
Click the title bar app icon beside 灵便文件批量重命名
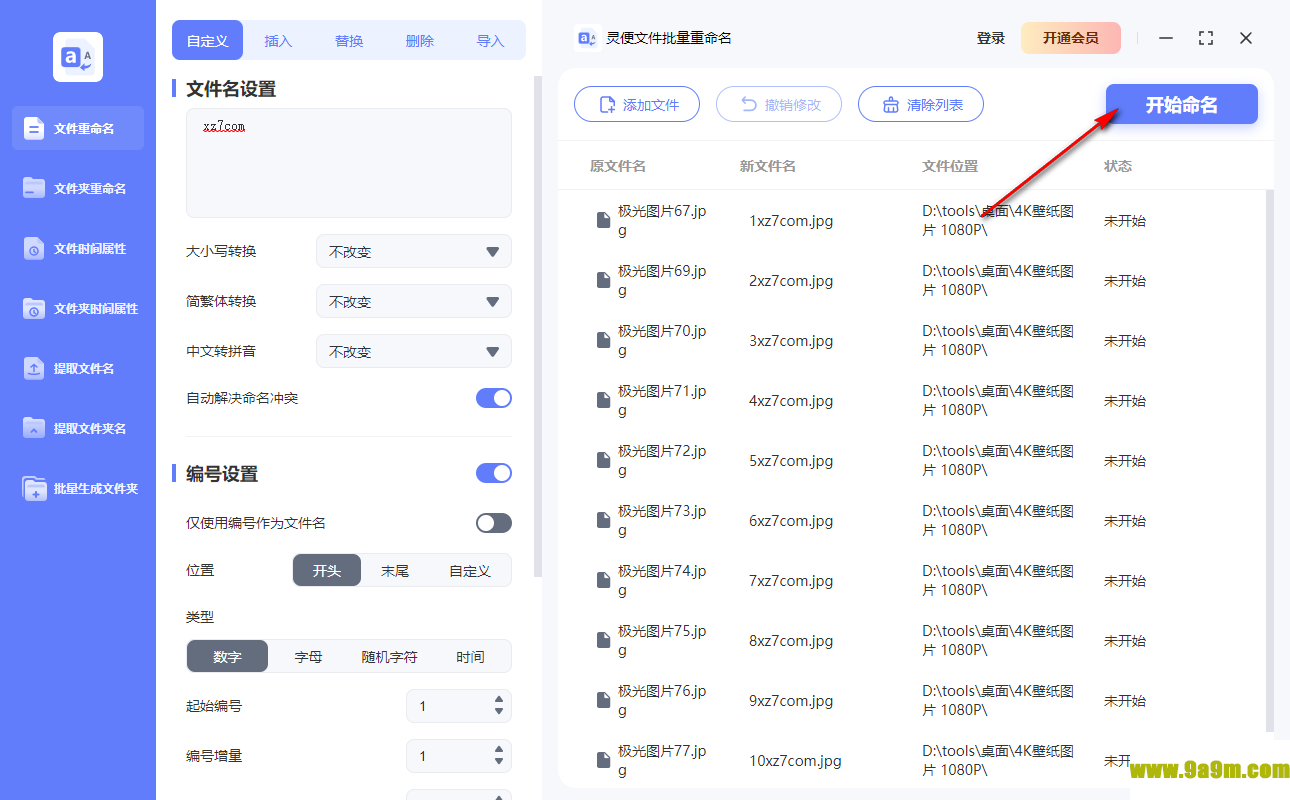tap(587, 38)
